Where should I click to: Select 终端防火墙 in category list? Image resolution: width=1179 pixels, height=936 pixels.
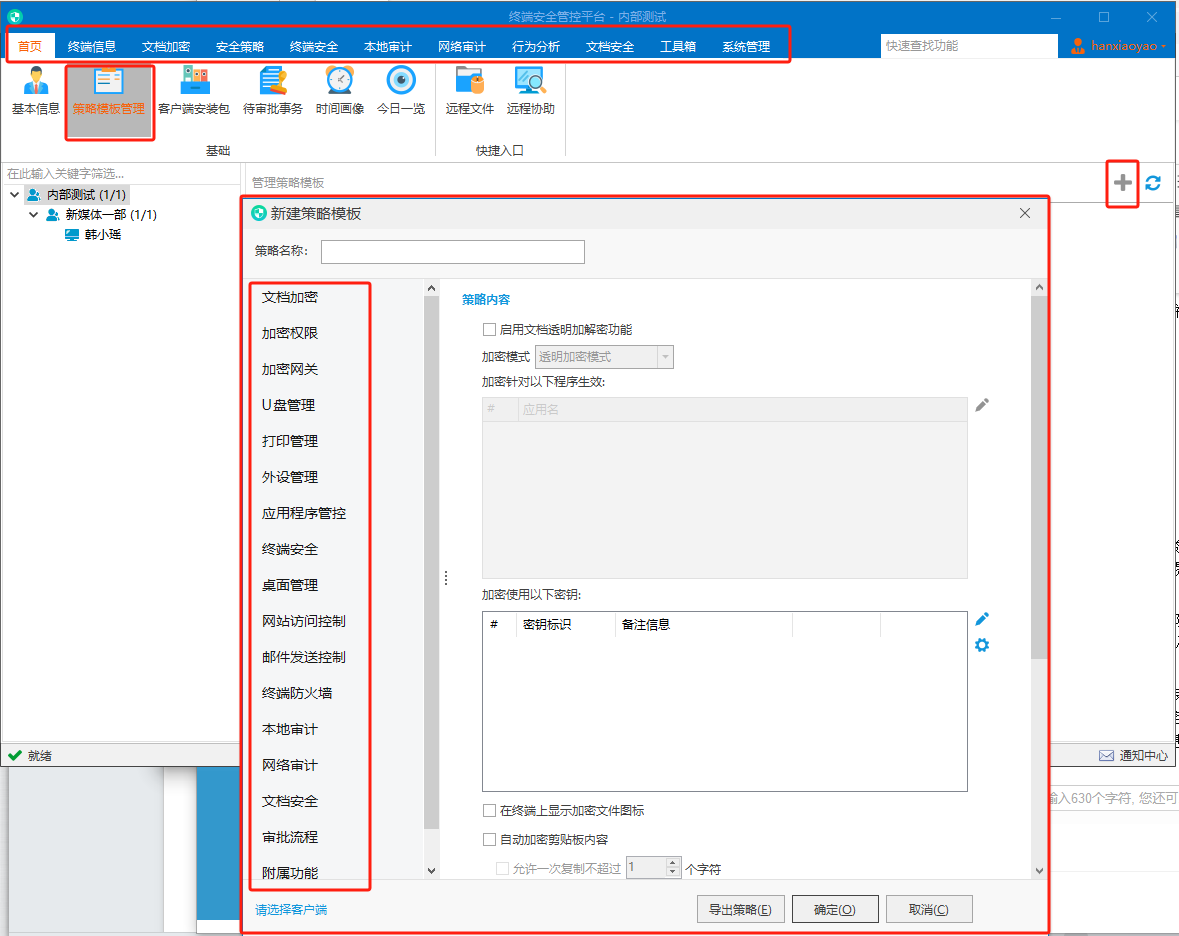297,693
